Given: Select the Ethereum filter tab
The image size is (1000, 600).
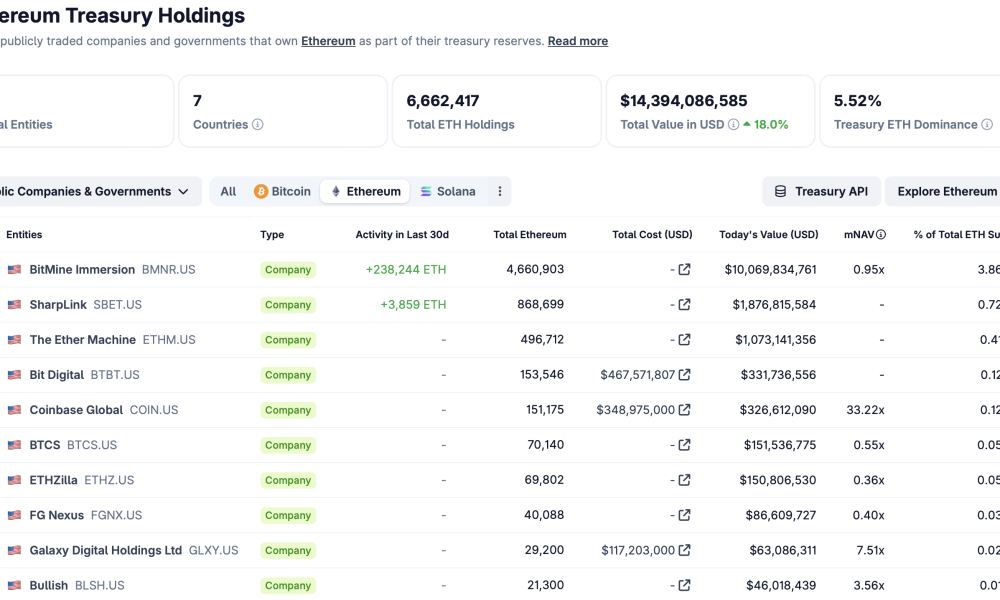Looking at the screenshot, I should (x=365, y=190).
